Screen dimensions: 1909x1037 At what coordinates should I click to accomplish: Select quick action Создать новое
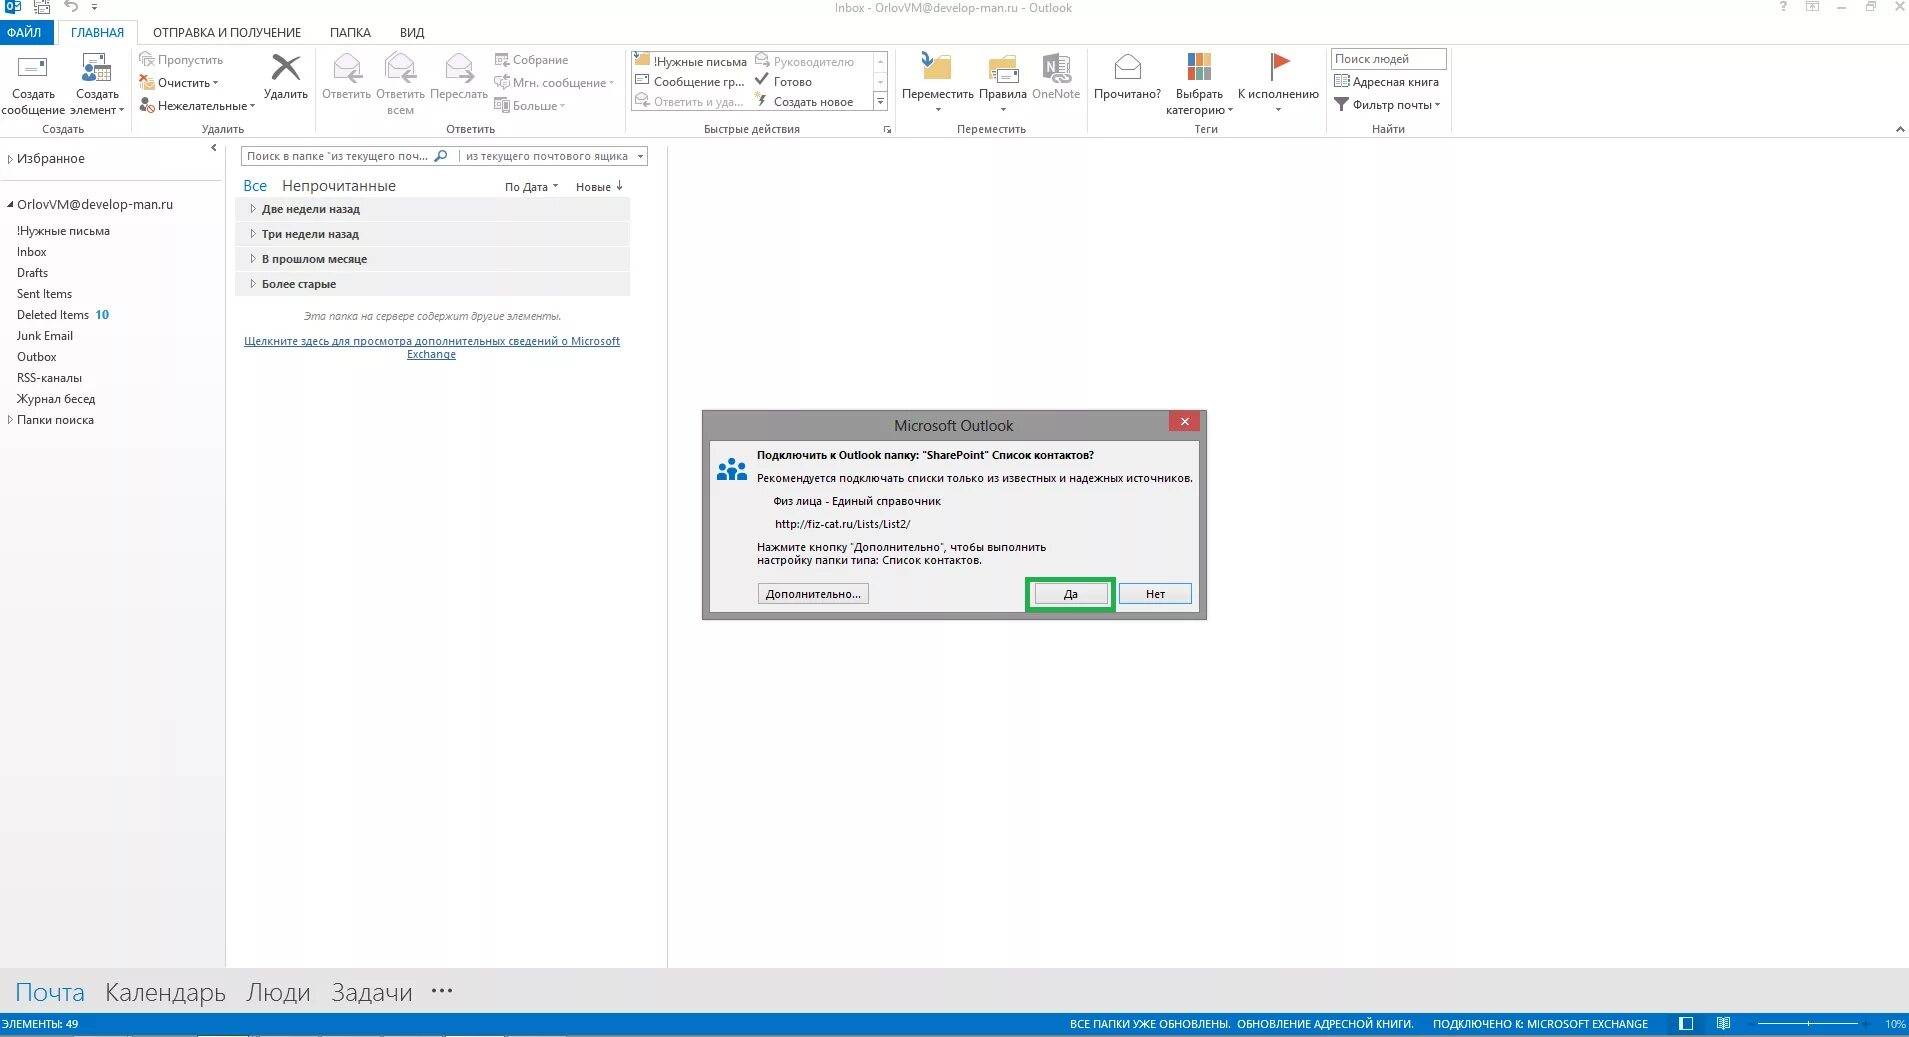pos(804,102)
